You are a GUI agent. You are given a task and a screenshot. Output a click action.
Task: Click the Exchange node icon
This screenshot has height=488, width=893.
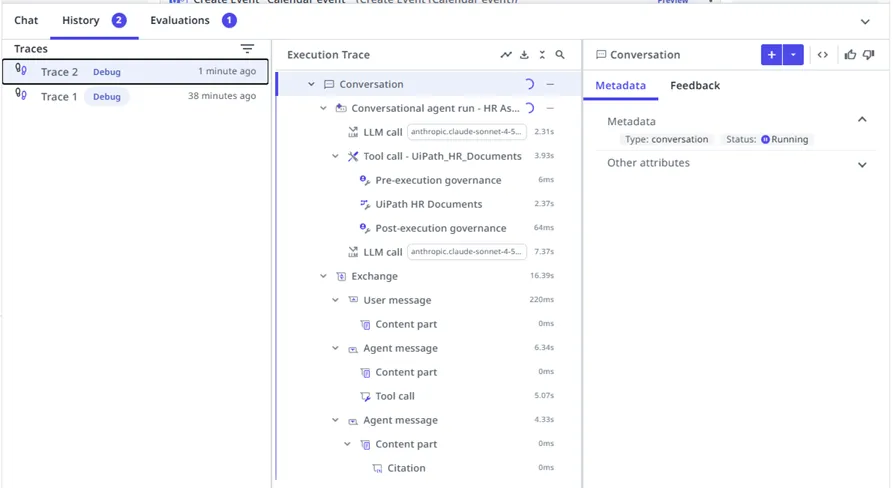[341, 276]
